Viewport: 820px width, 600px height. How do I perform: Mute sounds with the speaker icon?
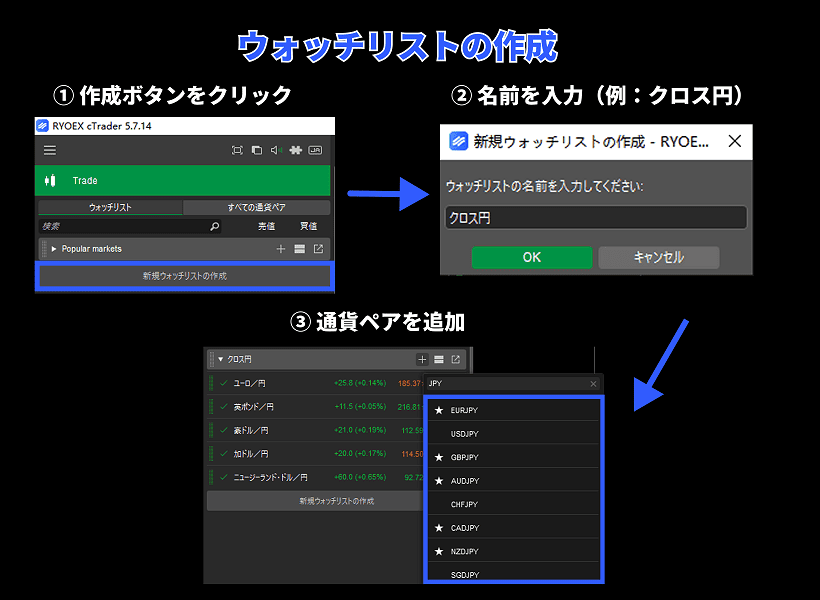[x=276, y=150]
